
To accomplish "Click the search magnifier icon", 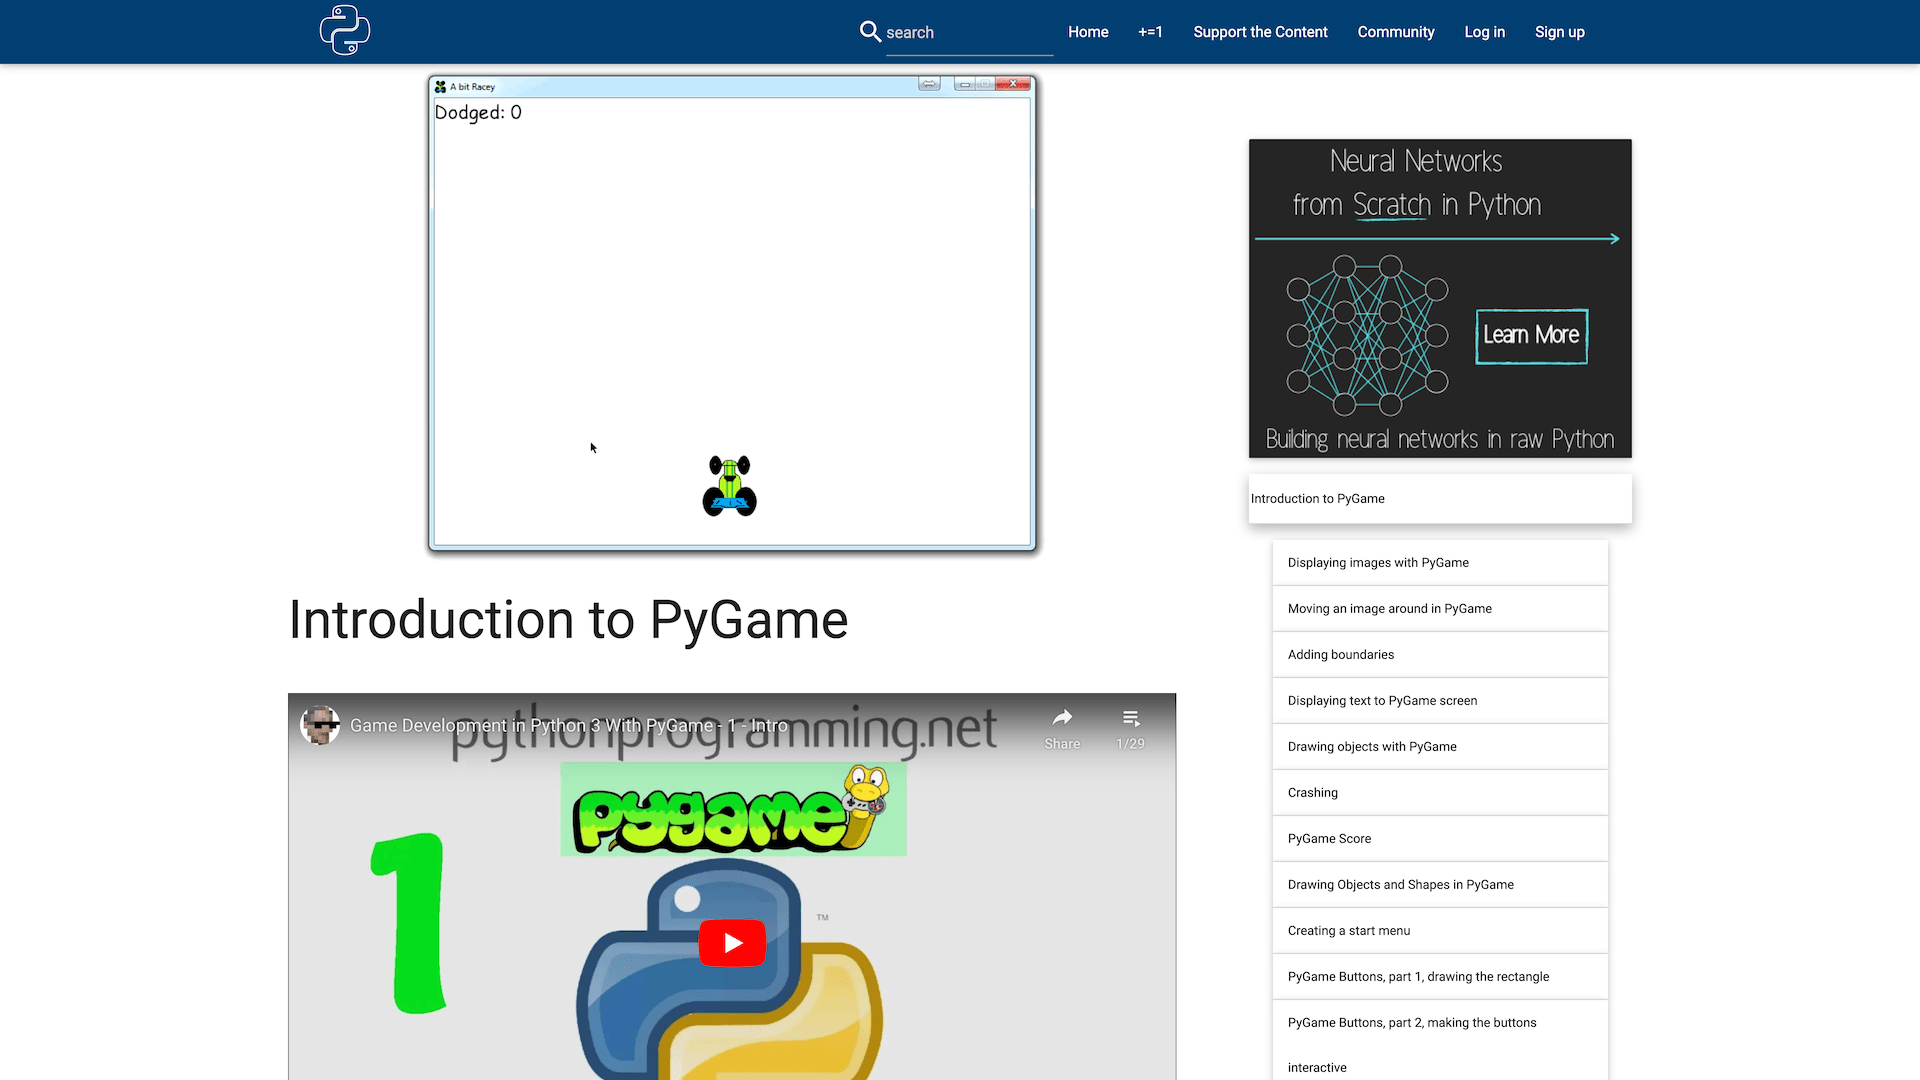I will click(870, 31).
